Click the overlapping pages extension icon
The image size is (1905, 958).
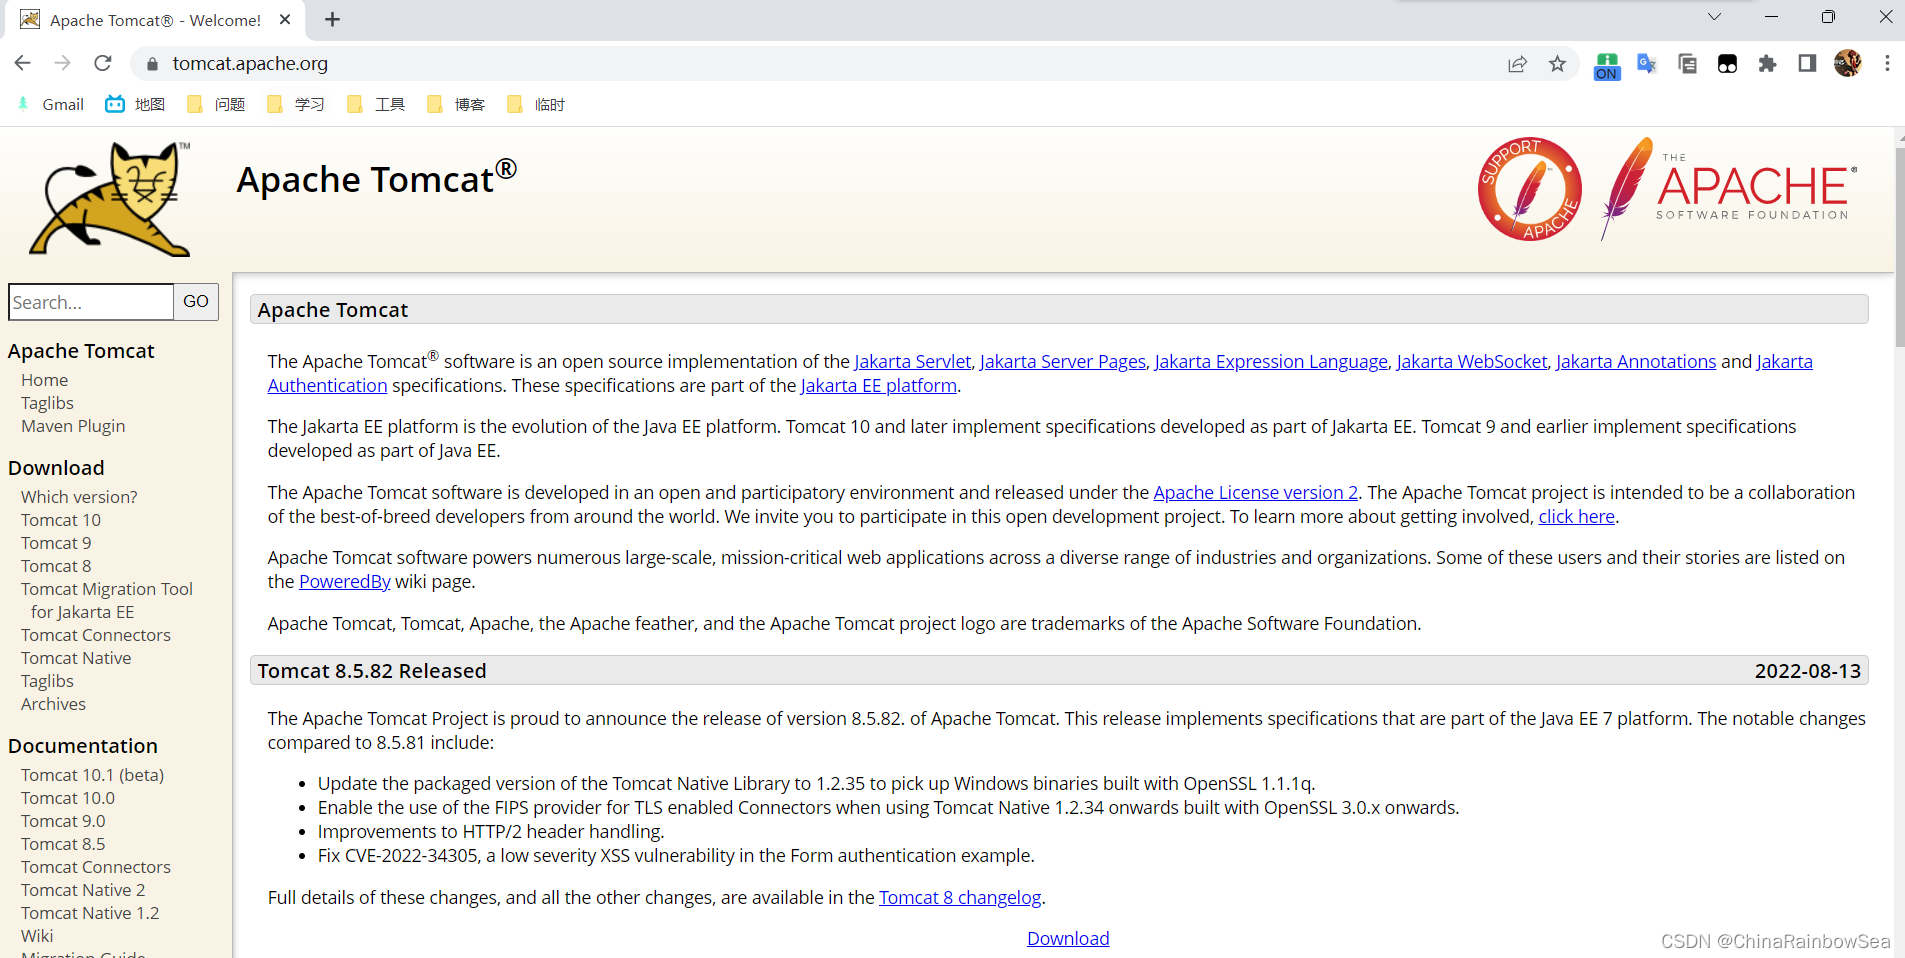coord(1687,64)
